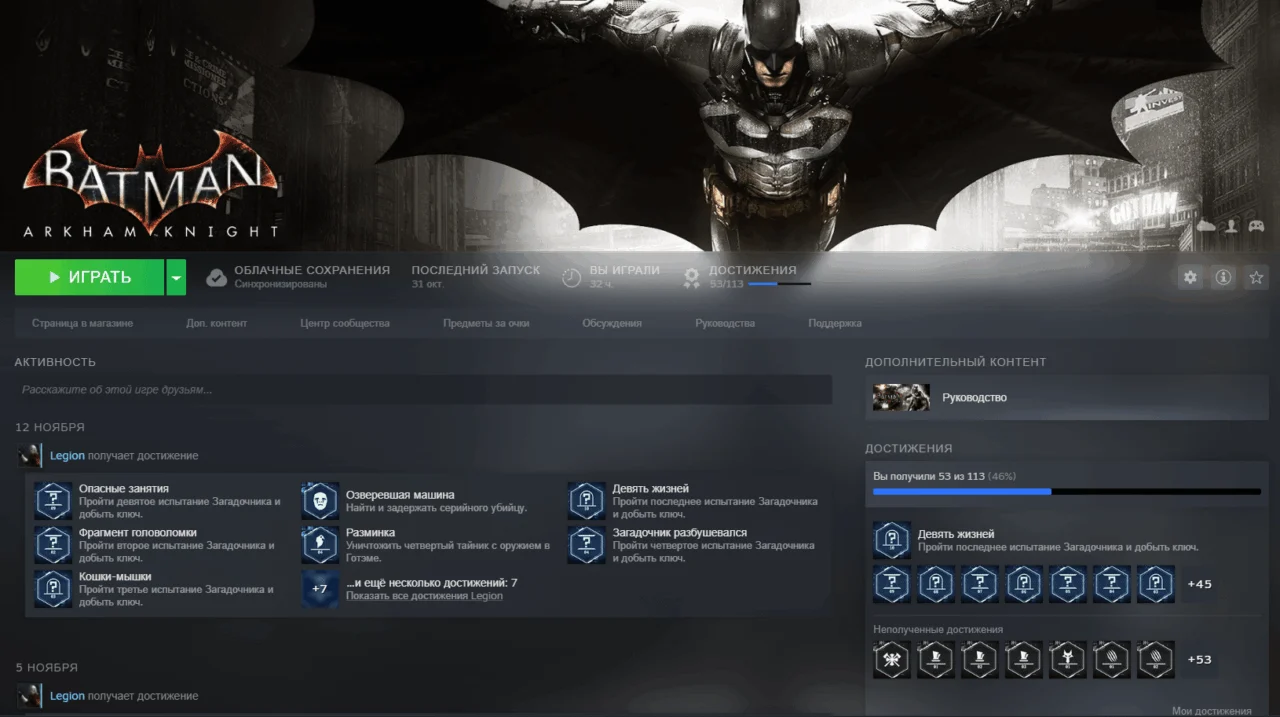Click the header achievements 53/113 progress bar
The height and width of the screenshot is (717, 1280).
(x=779, y=285)
